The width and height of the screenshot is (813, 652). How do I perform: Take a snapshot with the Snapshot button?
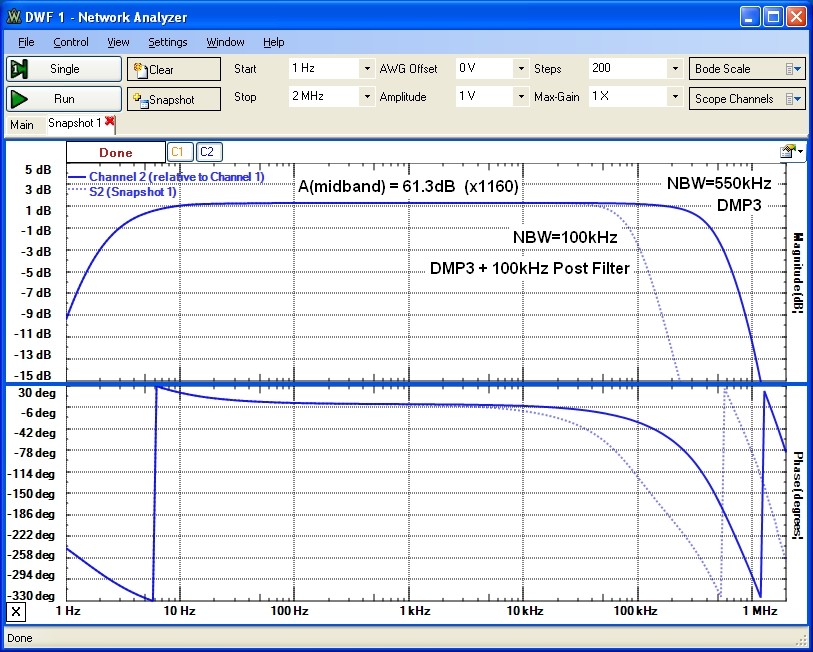click(x=173, y=99)
